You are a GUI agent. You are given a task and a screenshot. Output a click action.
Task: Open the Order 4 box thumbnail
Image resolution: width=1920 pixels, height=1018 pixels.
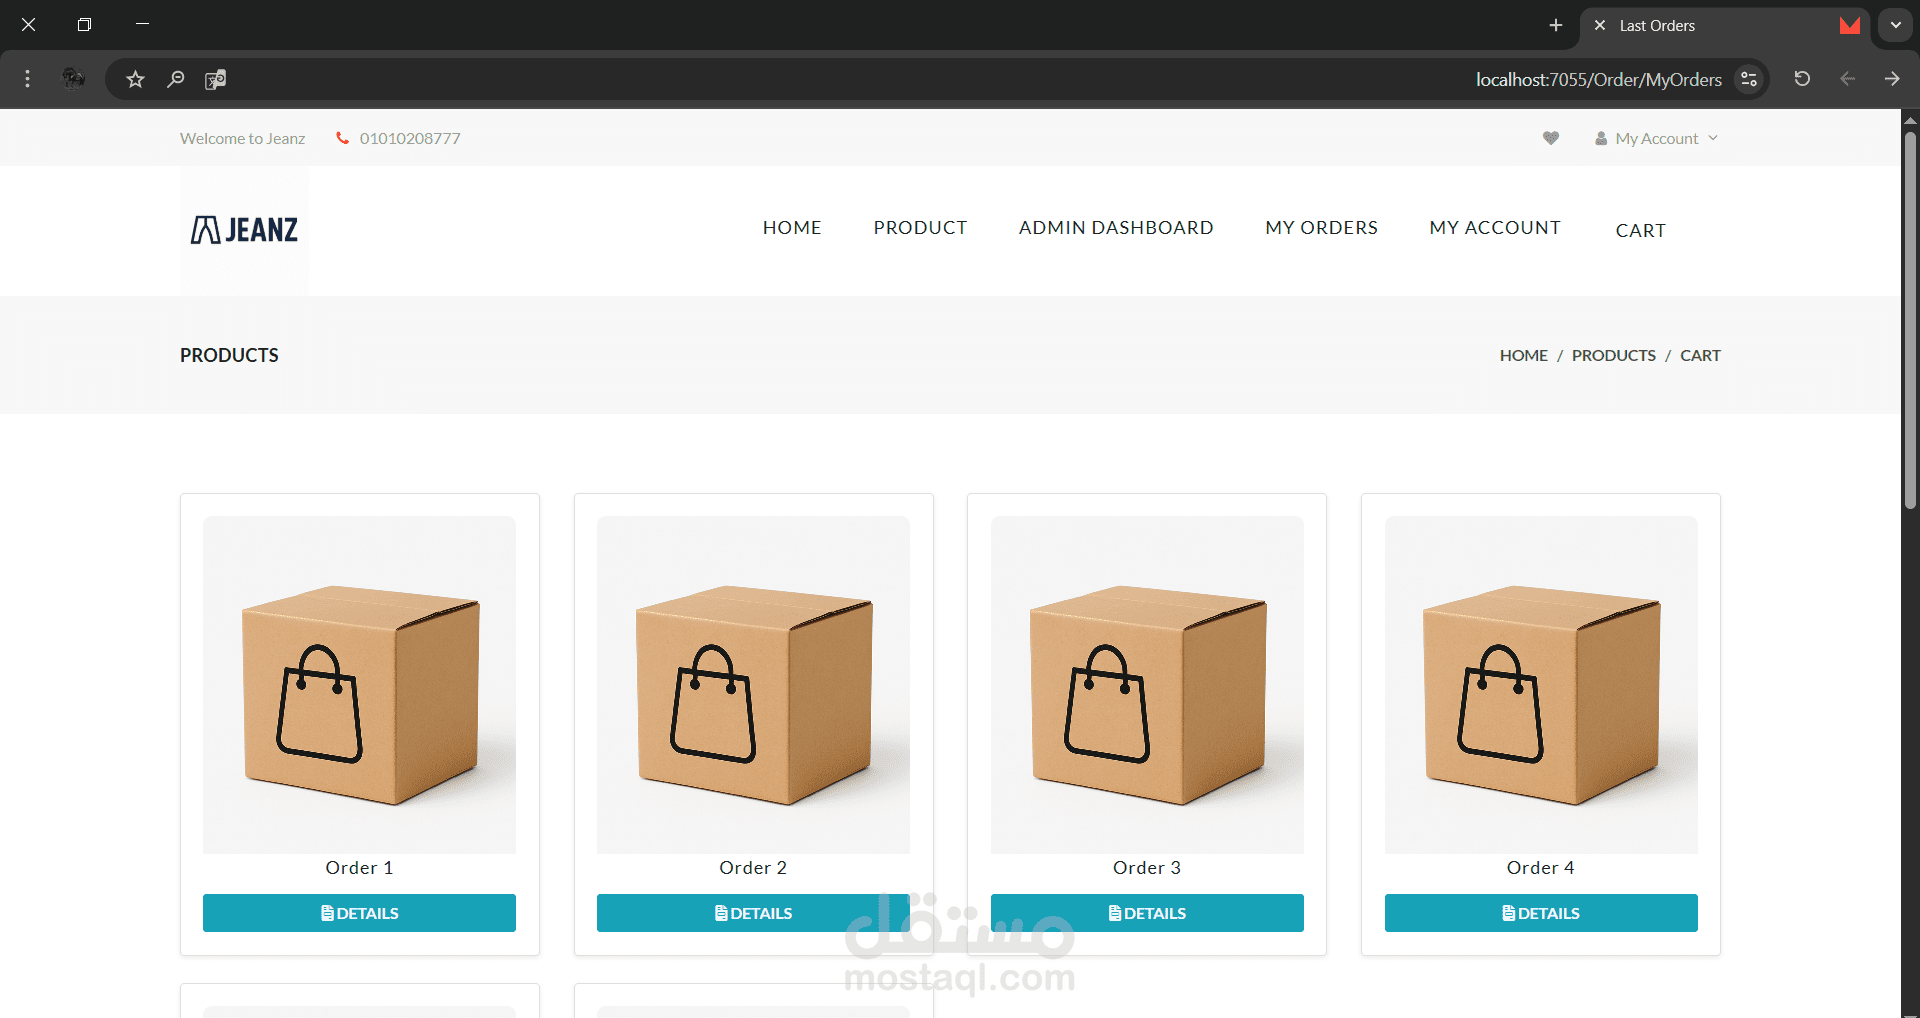pyautogui.click(x=1541, y=685)
